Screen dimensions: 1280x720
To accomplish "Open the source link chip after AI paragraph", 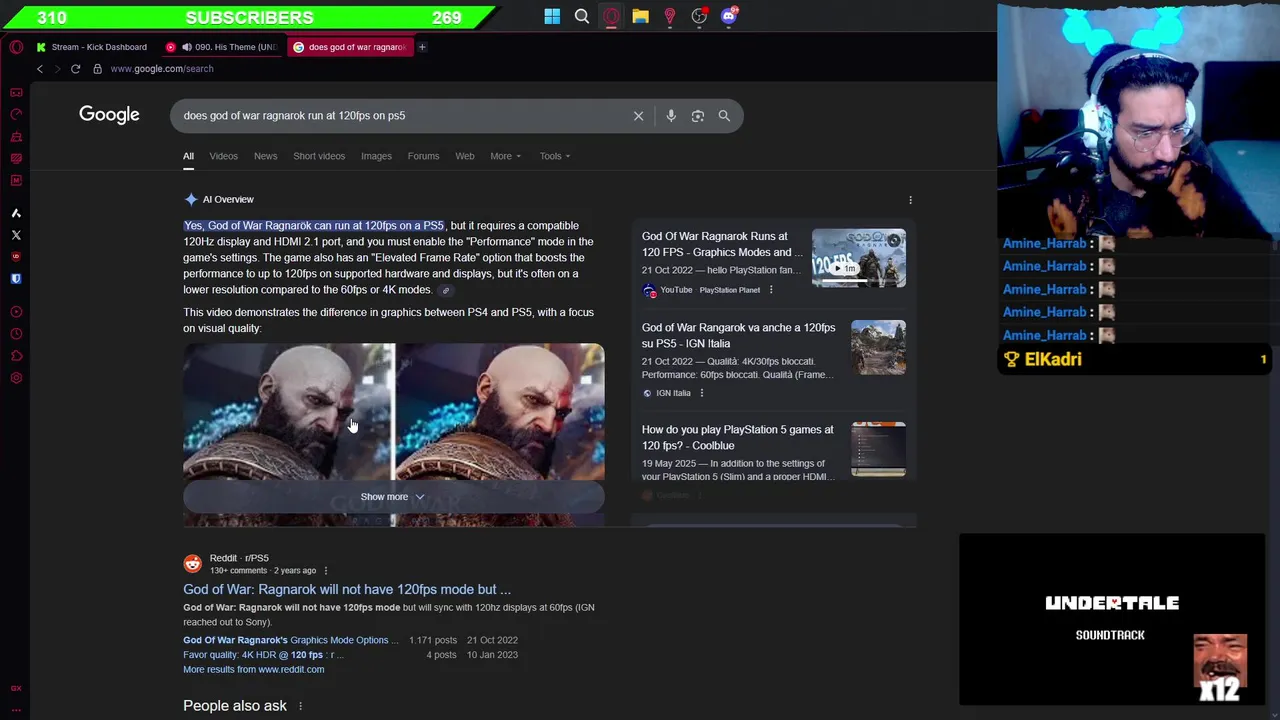I will [x=446, y=291].
